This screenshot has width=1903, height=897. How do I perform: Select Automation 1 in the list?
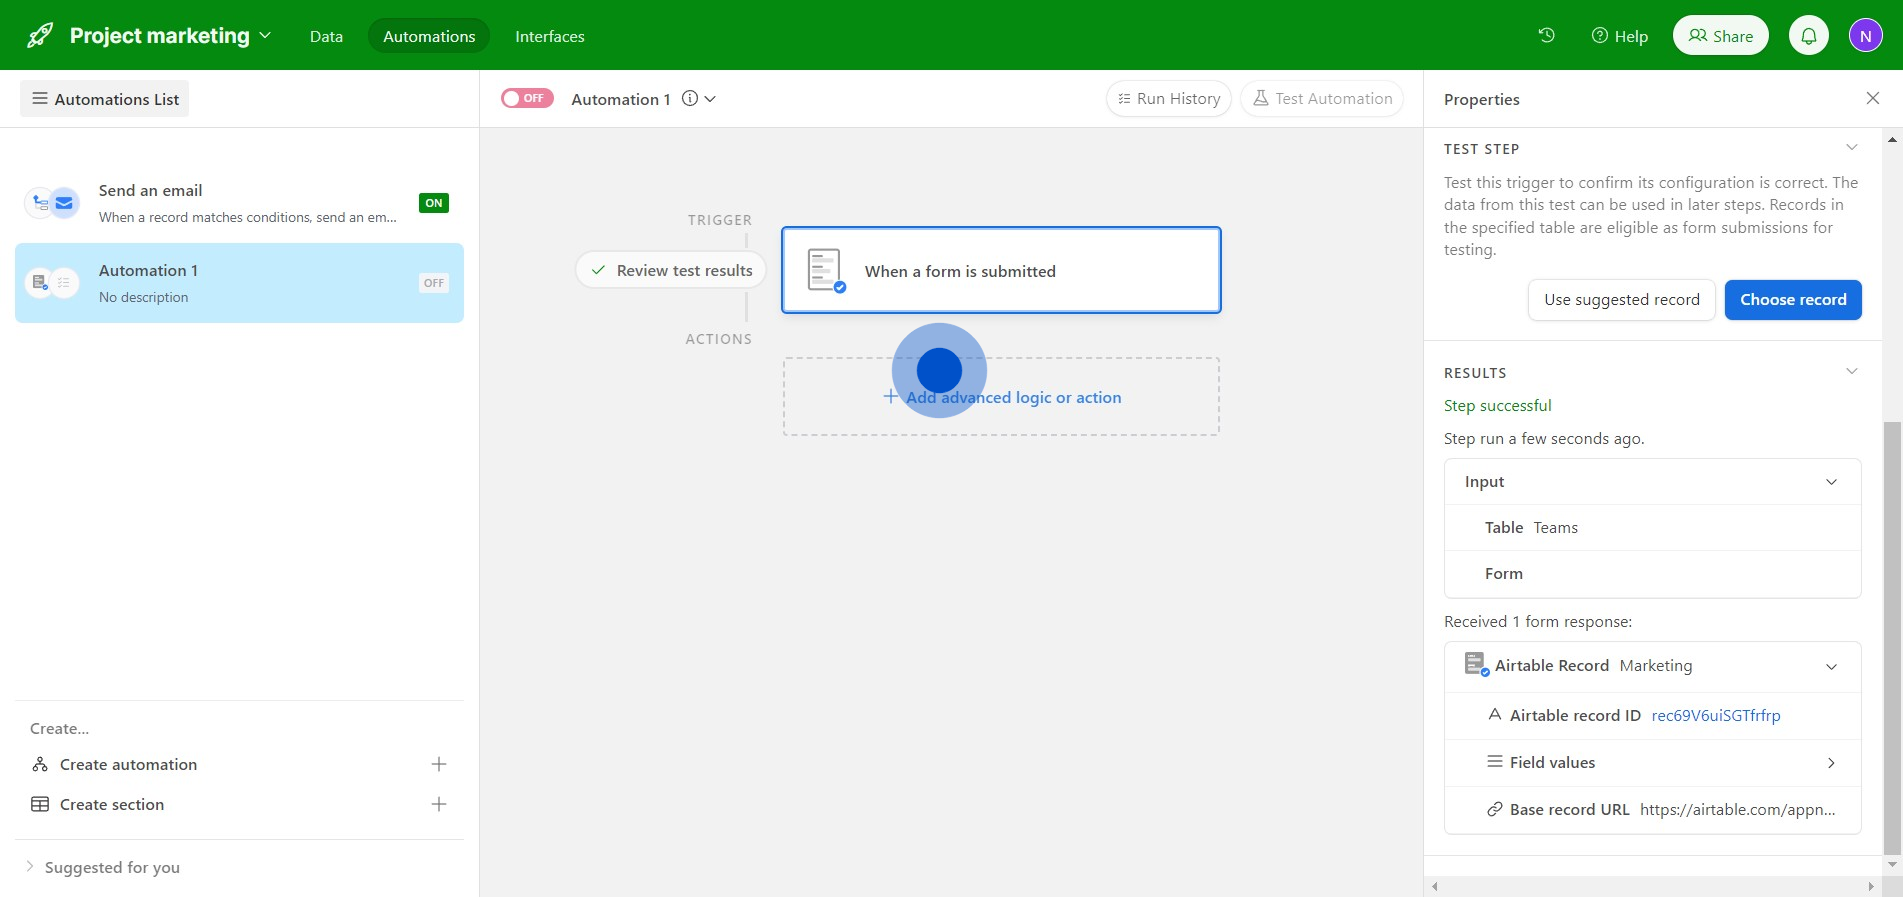239,283
